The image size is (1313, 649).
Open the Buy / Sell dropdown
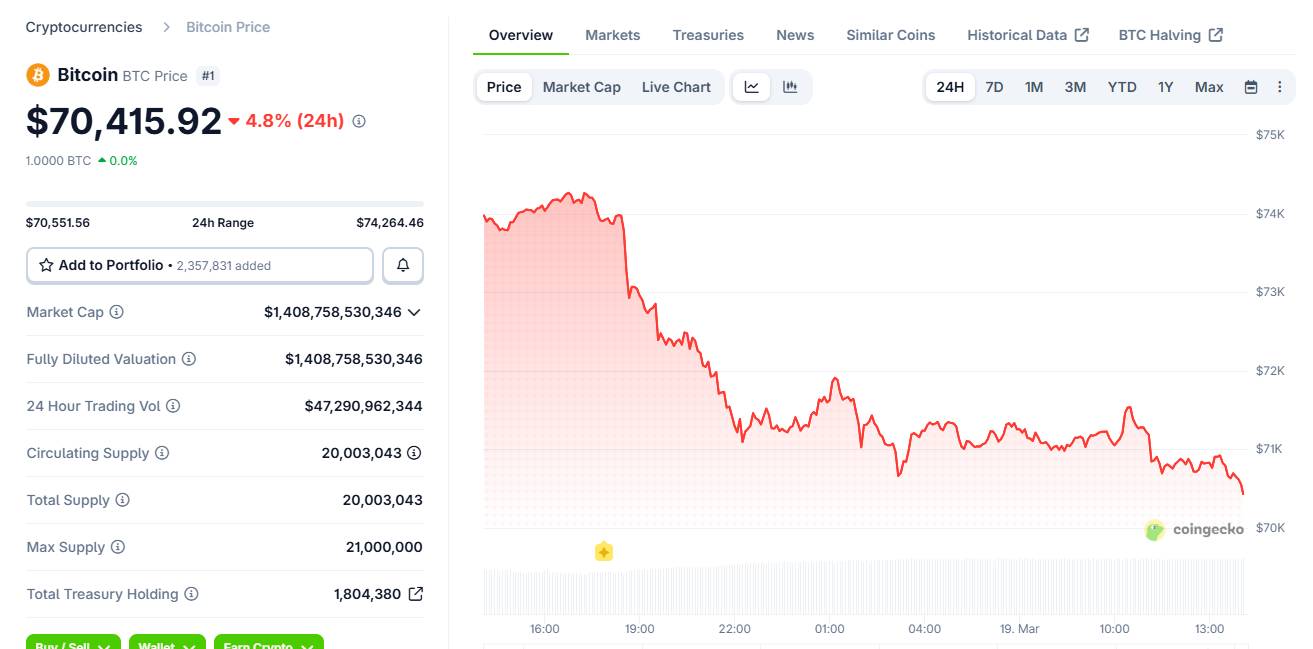point(73,642)
